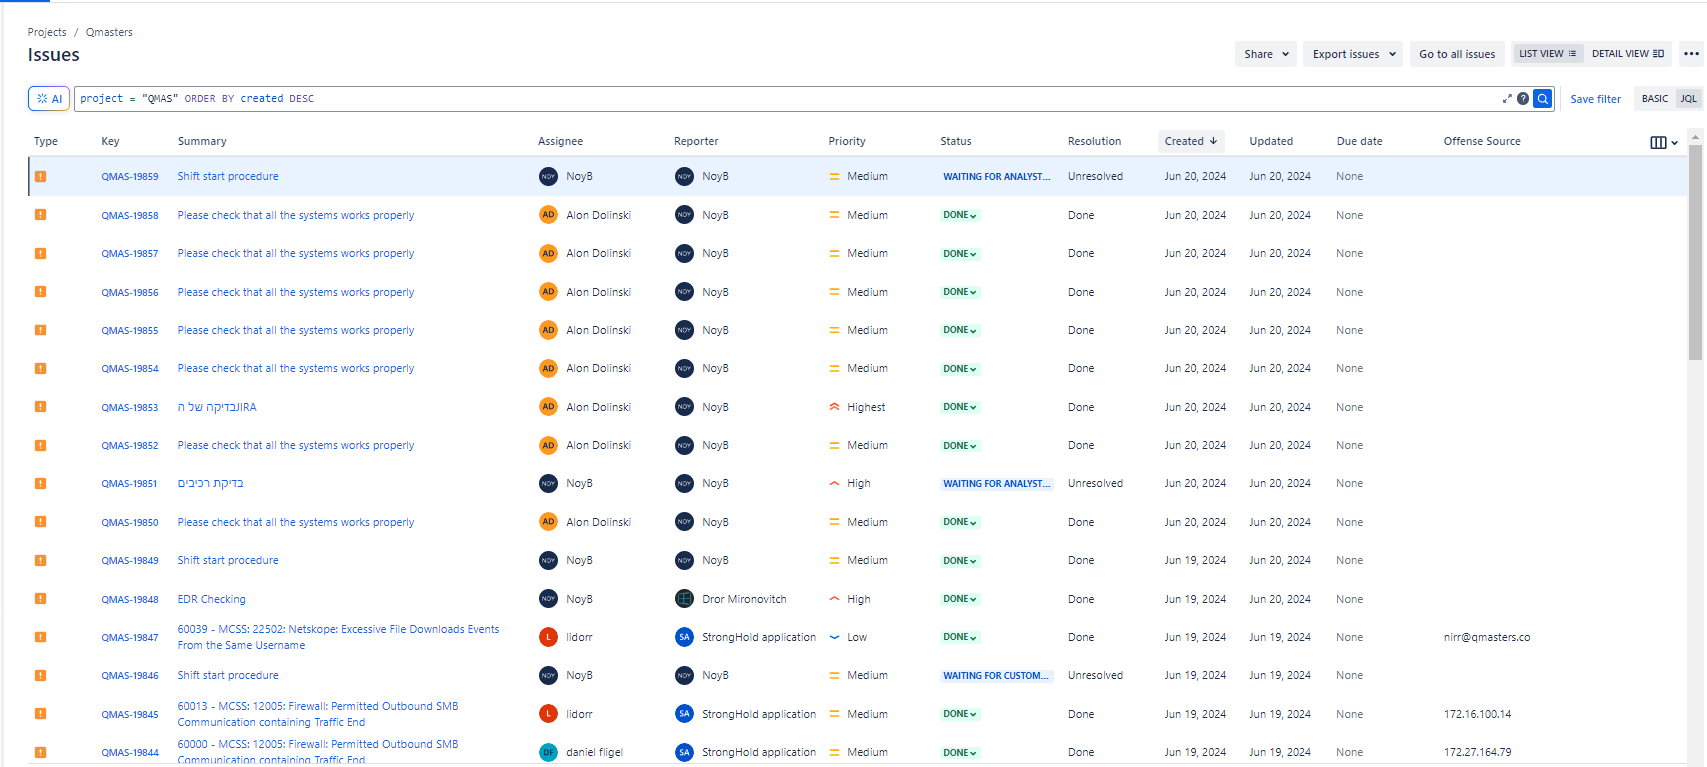Open the Qmasters breadcrumb link
The height and width of the screenshot is (767, 1707).
click(x=109, y=32)
